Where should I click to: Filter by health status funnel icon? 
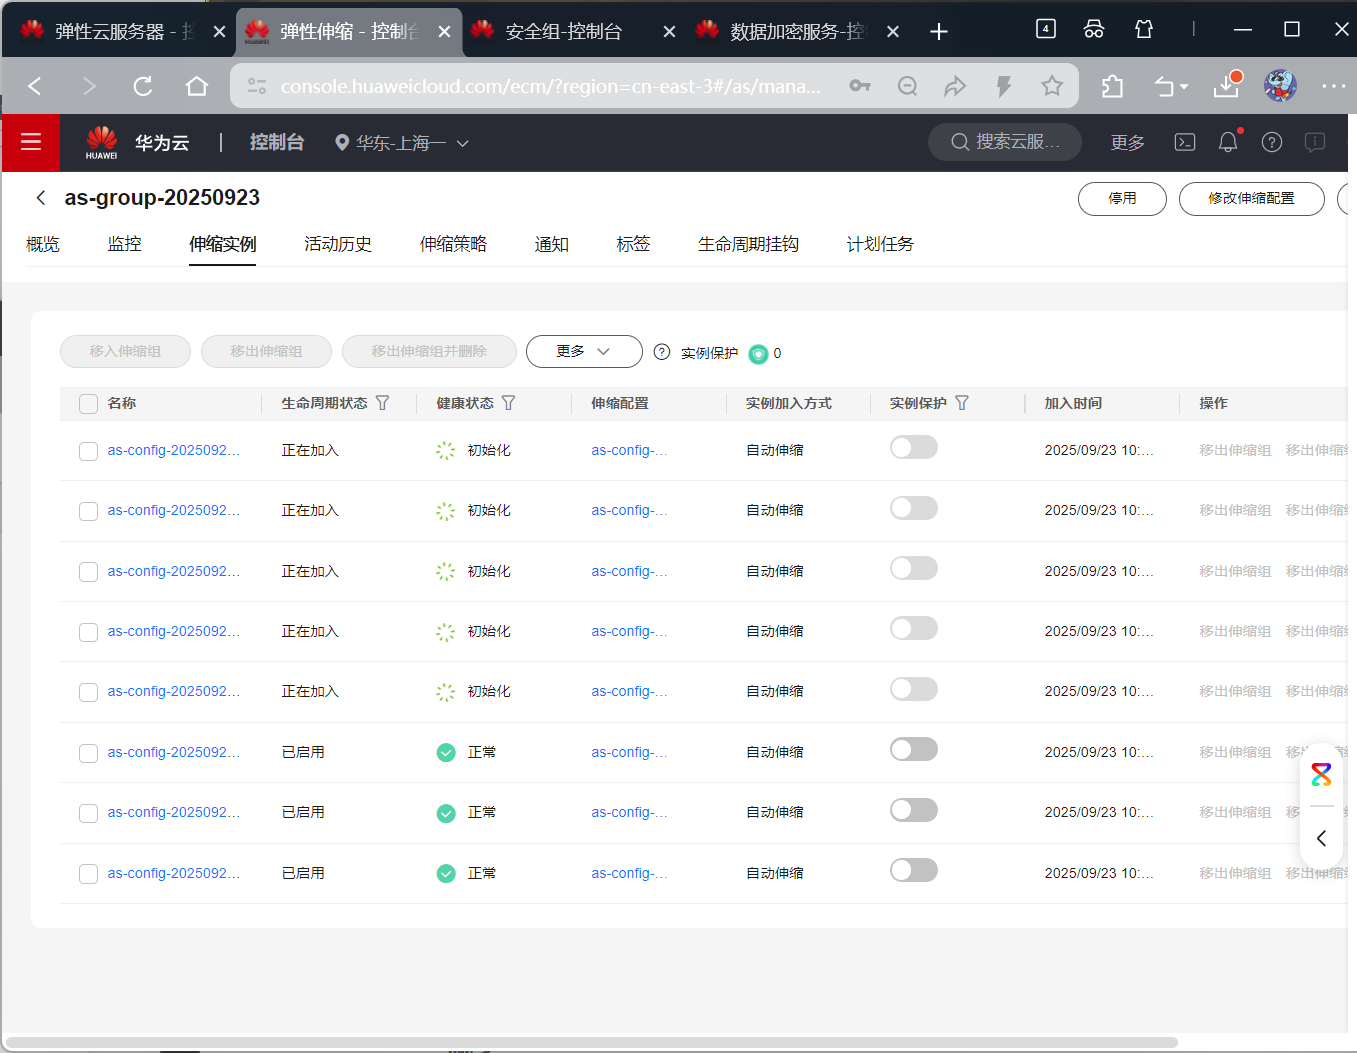(x=509, y=403)
